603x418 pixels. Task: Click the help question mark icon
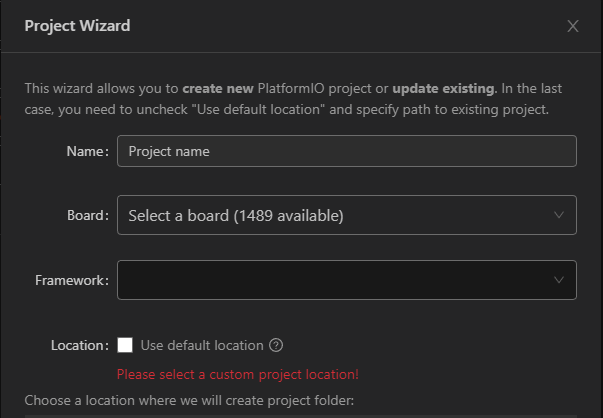pyautogui.click(x=277, y=345)
